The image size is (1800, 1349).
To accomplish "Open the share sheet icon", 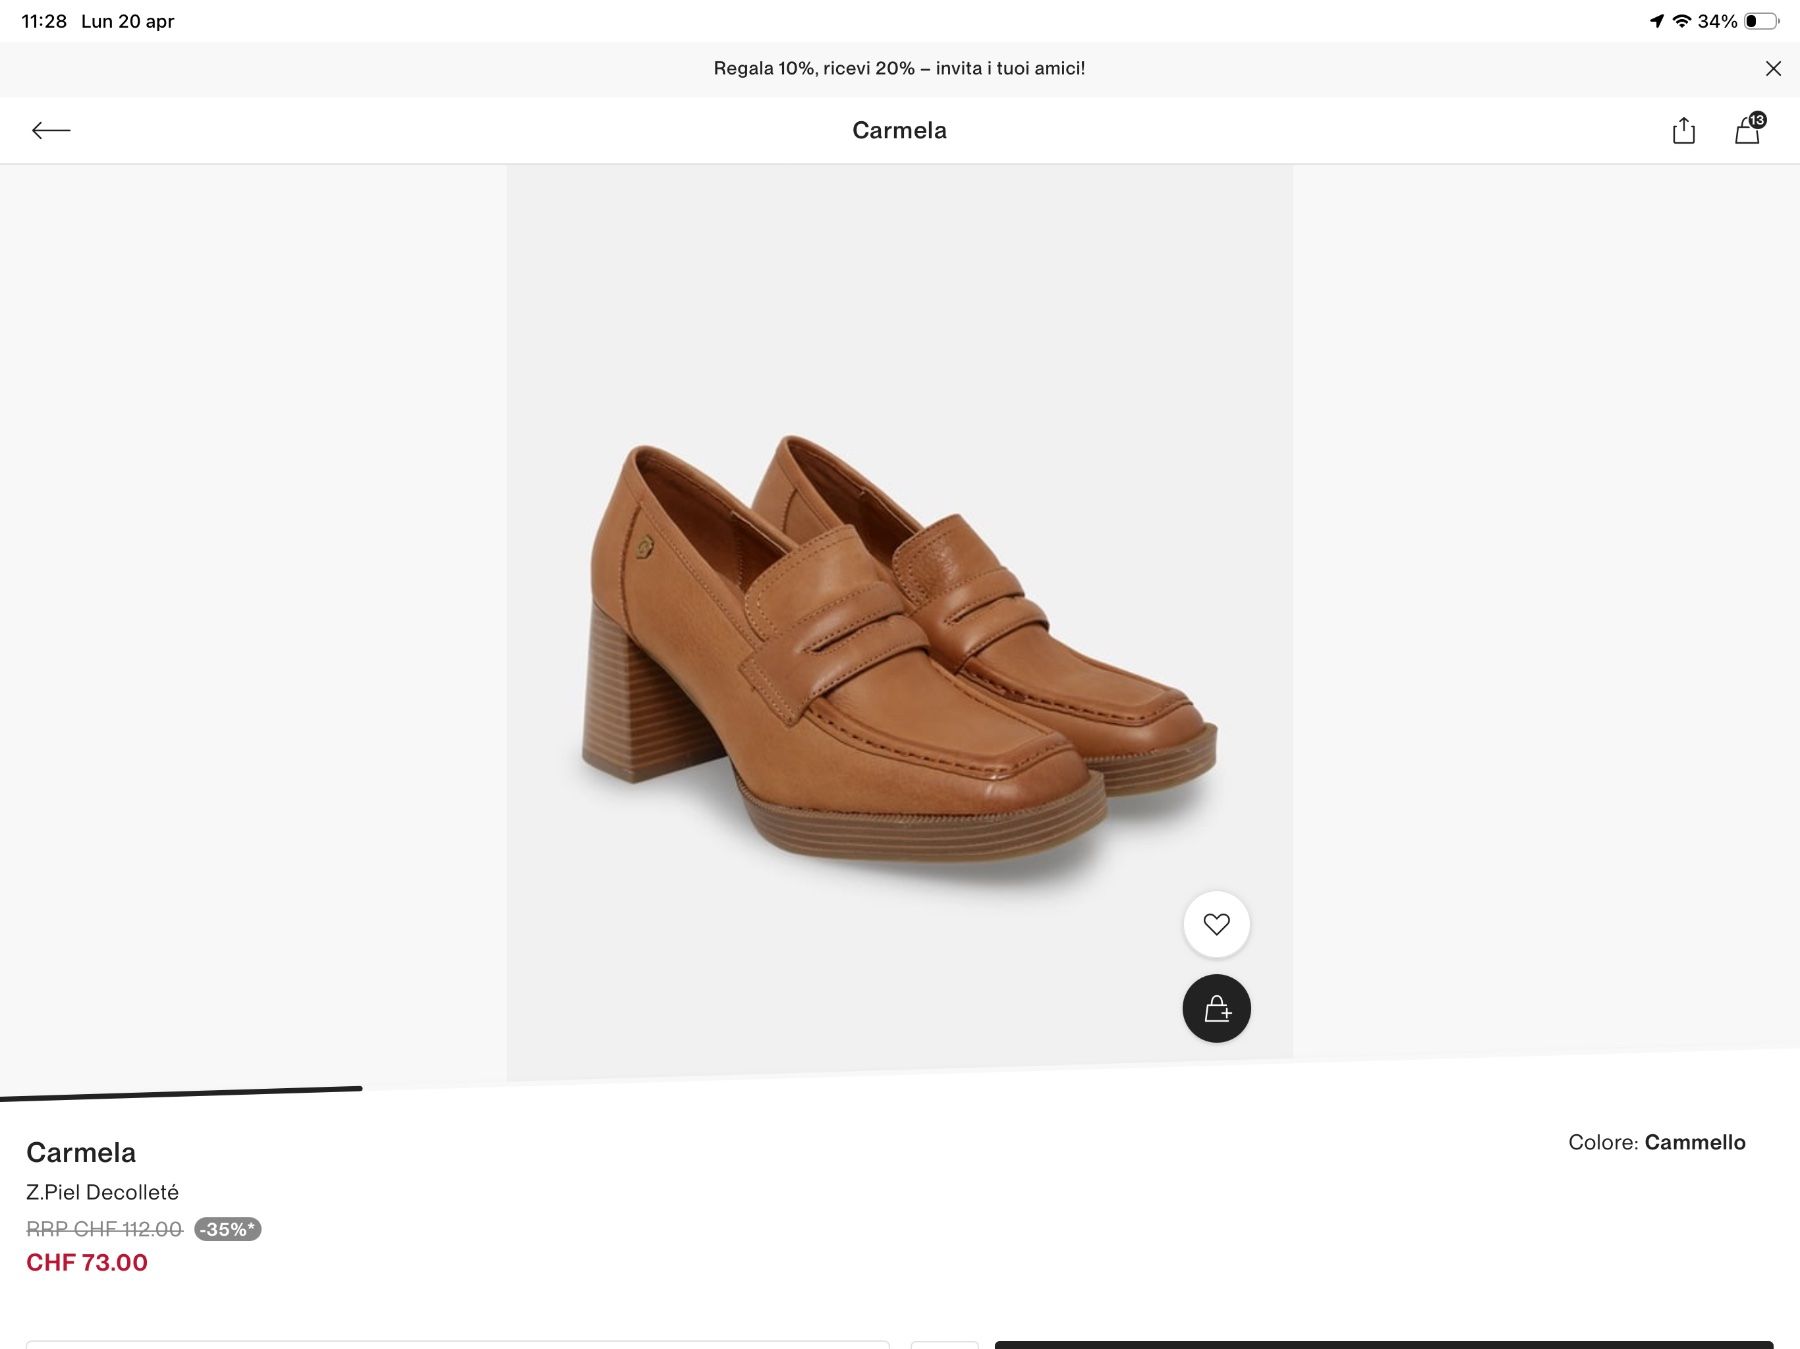I will (x=1684, y=130).
